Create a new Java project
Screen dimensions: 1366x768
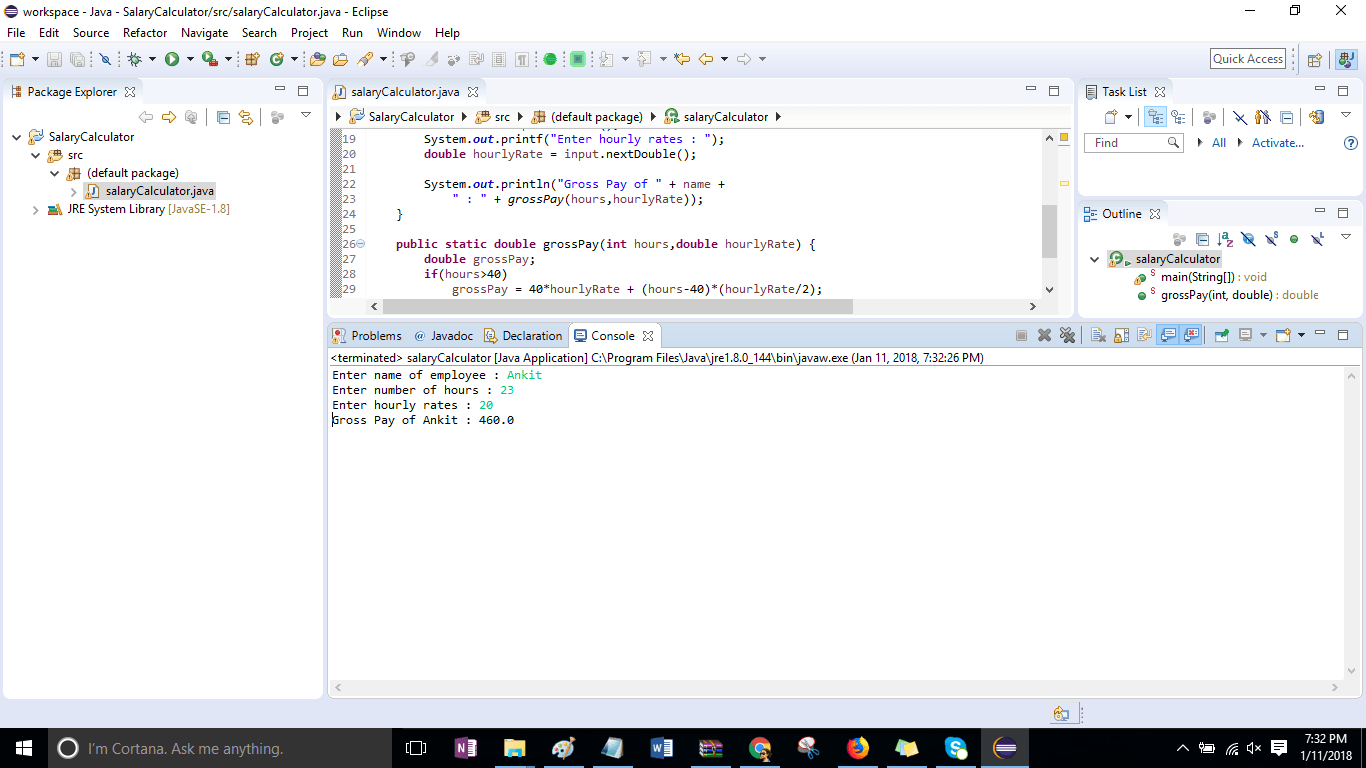coord(16,58)
